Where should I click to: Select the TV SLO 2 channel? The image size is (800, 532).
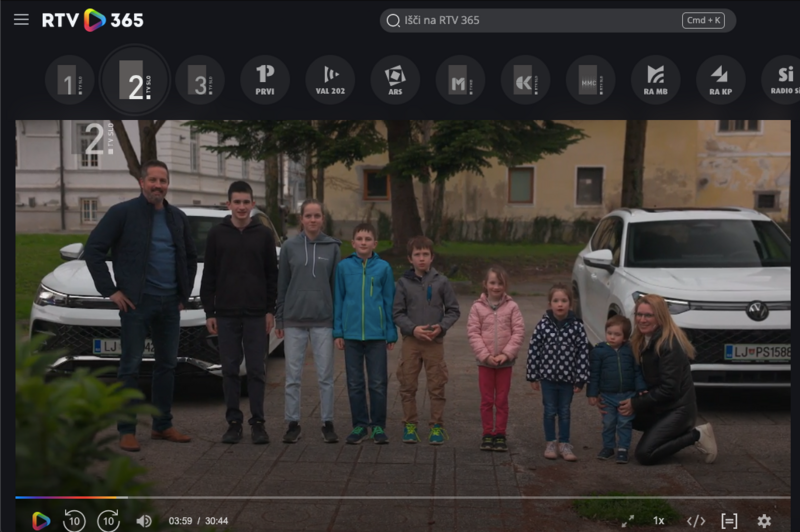click(x=135, y=80)
